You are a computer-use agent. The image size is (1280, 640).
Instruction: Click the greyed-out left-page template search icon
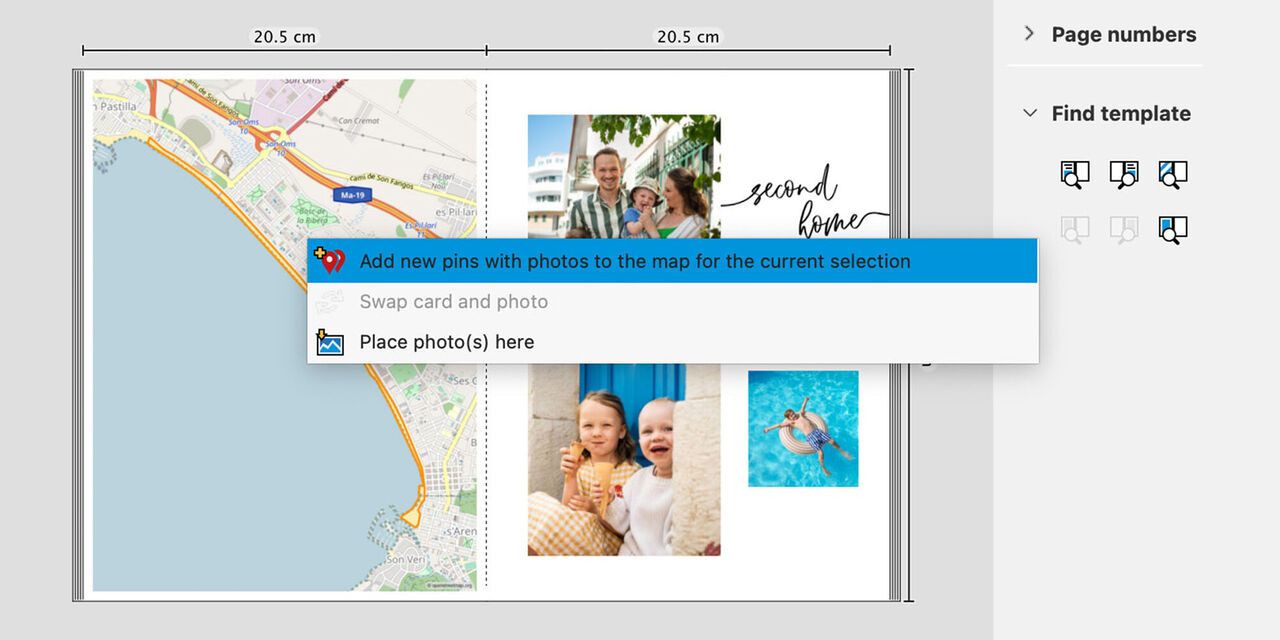point(1075,230)
